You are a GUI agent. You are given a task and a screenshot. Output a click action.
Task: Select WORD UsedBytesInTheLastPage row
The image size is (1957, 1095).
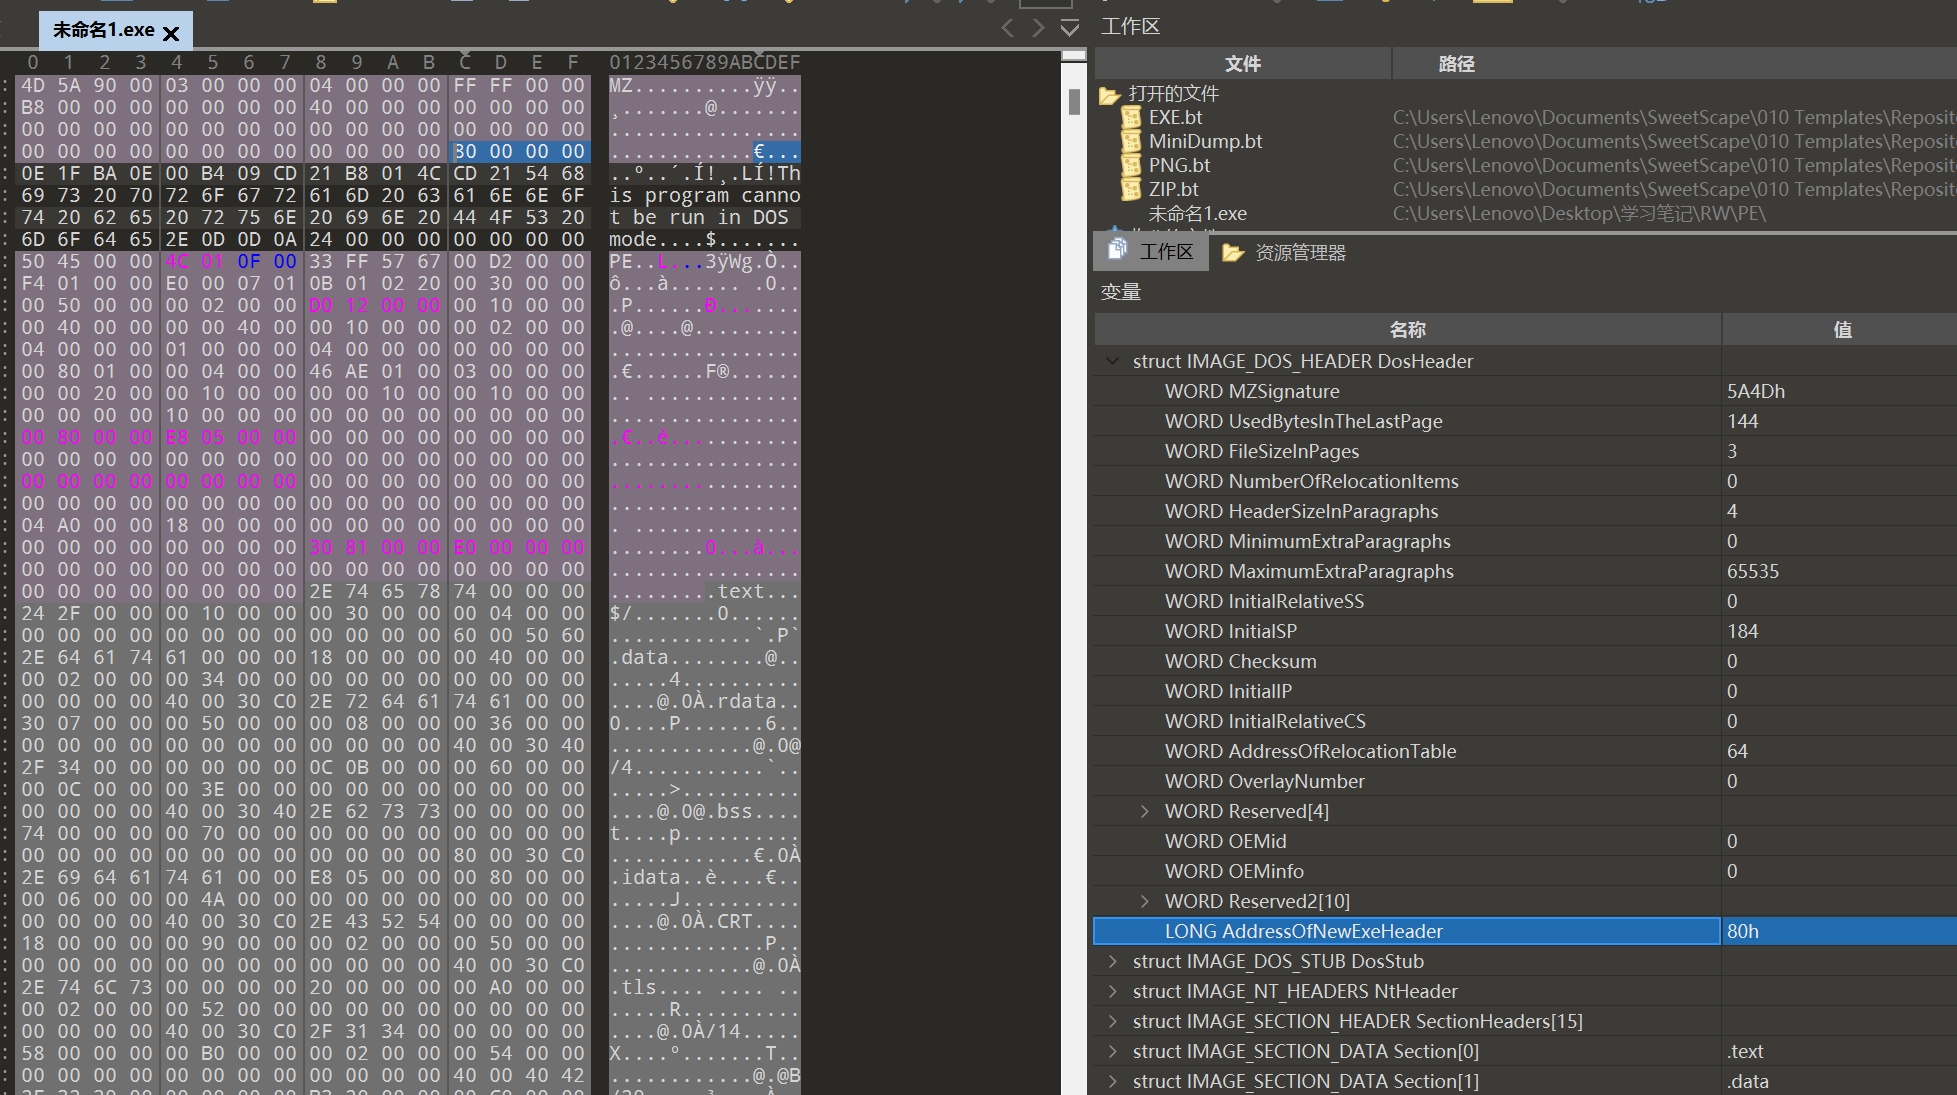[1525, 421]
